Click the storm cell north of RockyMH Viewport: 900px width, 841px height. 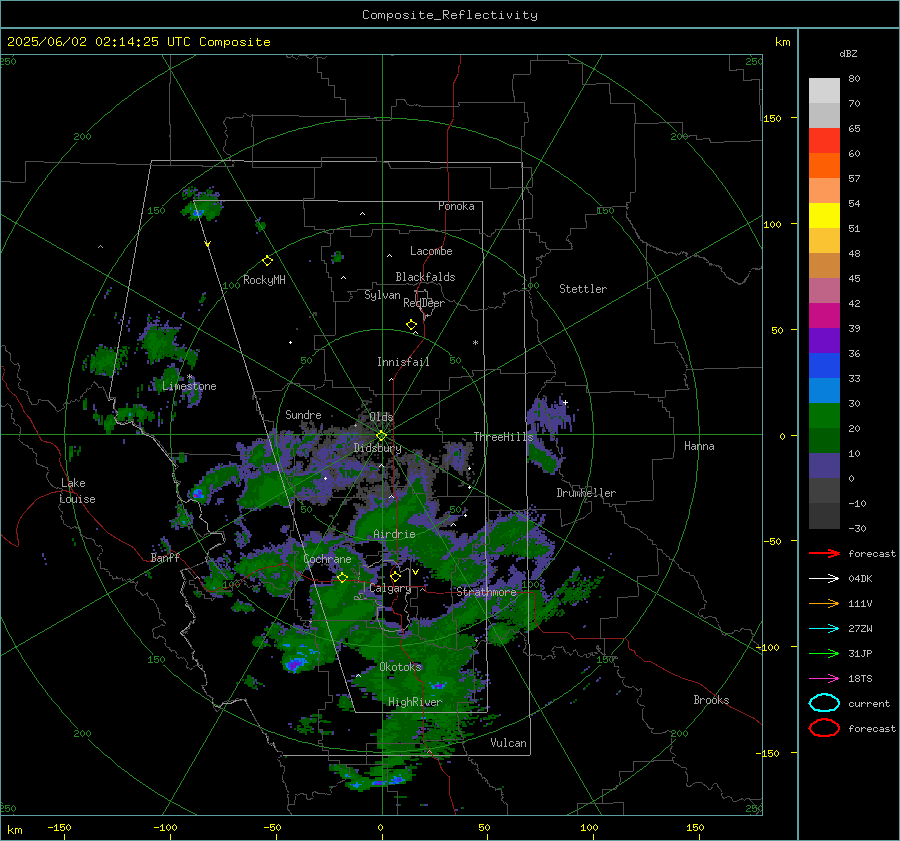click(200, 206)
